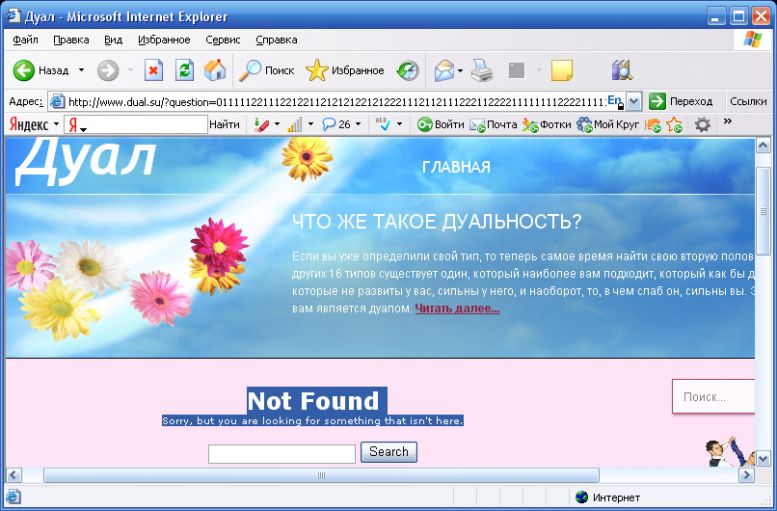Click the ГЛАВНАЯ navigation link

pyautogui.click(x=456, y=167)
